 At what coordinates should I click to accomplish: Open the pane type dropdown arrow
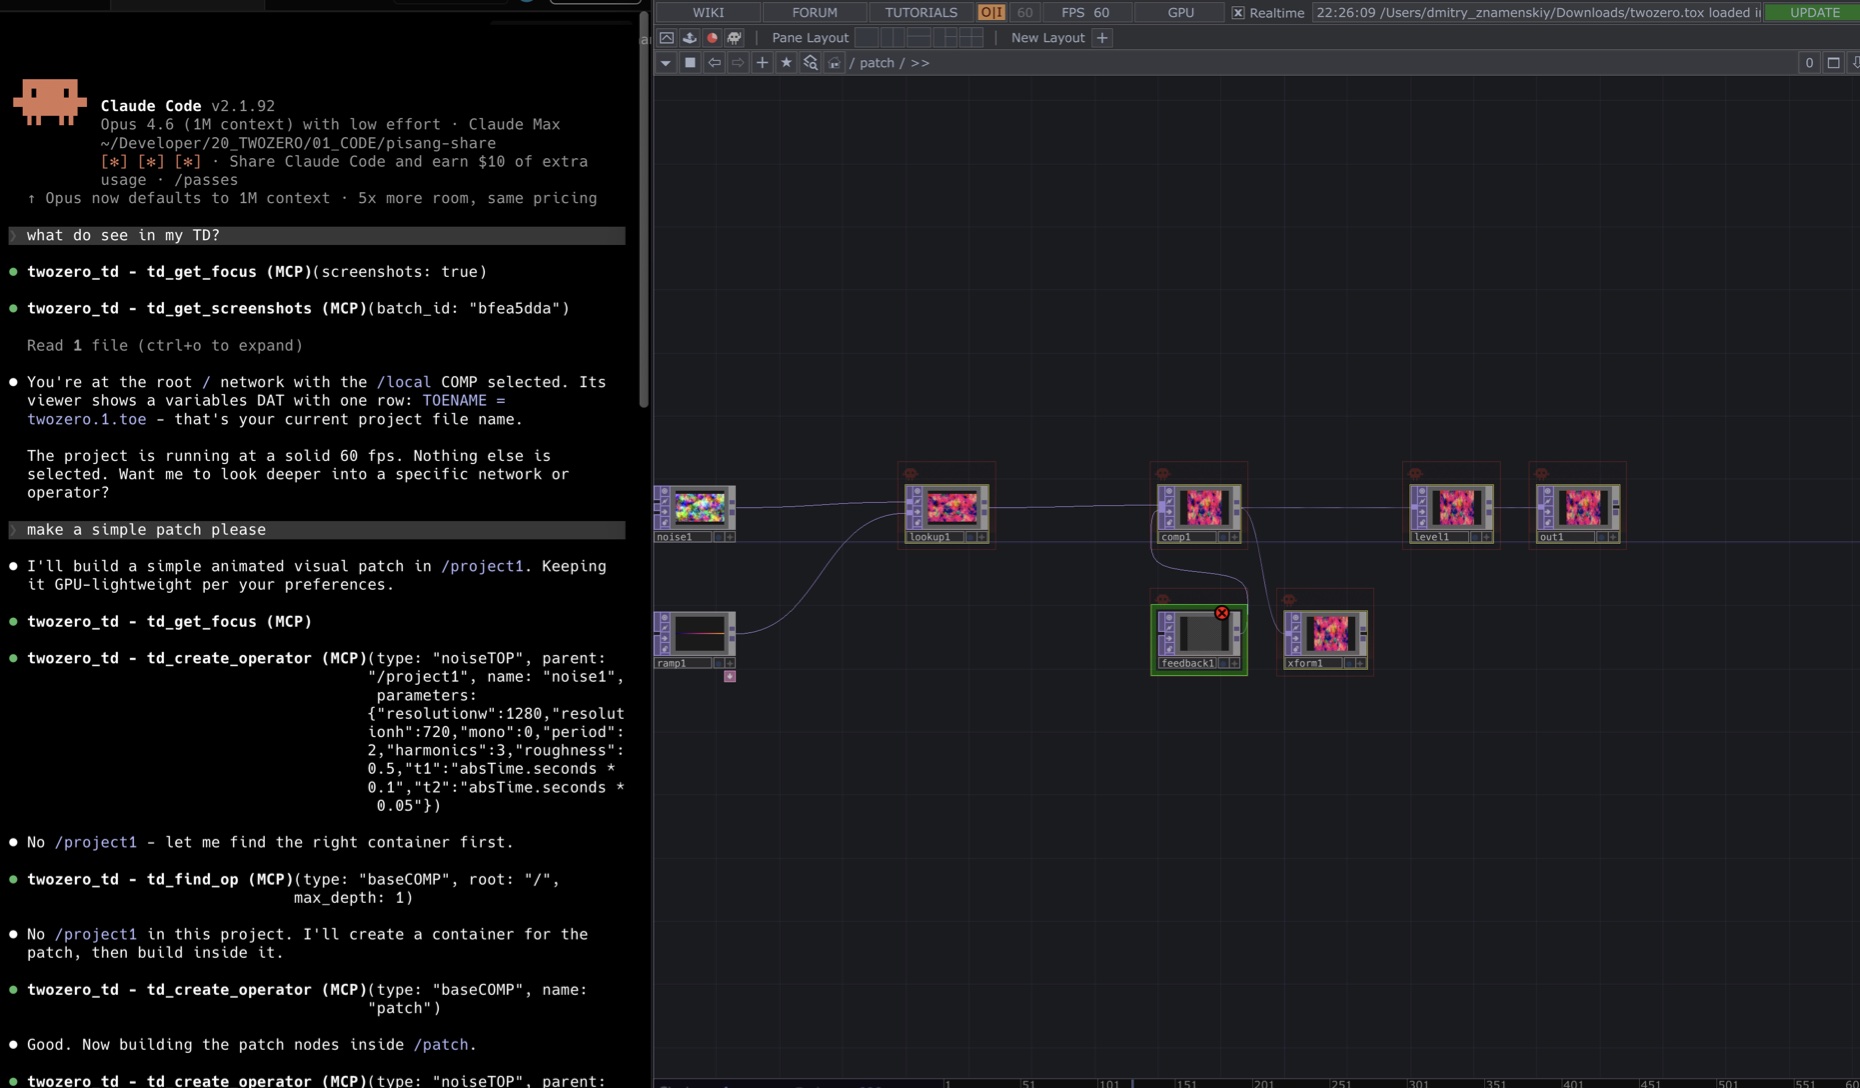pyautogui.click(x=666, y=63)
